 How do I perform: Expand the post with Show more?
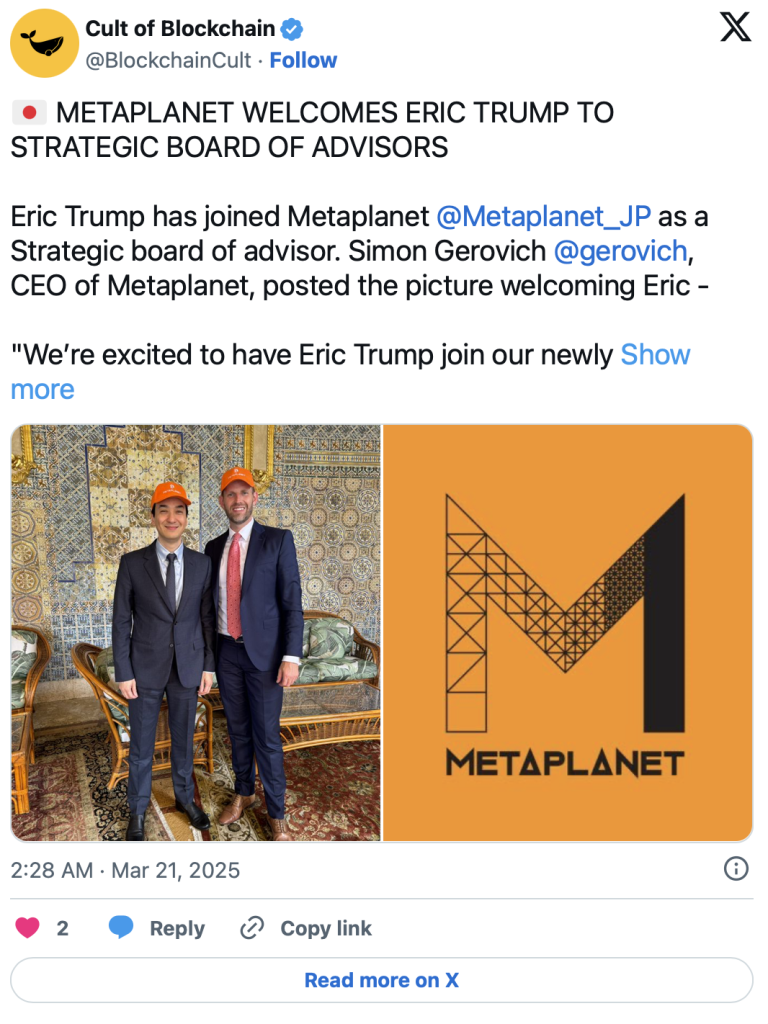pyautogui.click(x=655, y=355)
